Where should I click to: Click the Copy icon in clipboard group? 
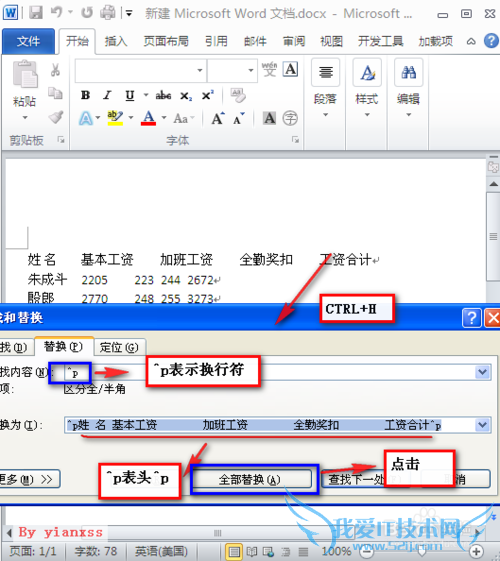coord(55,93)
